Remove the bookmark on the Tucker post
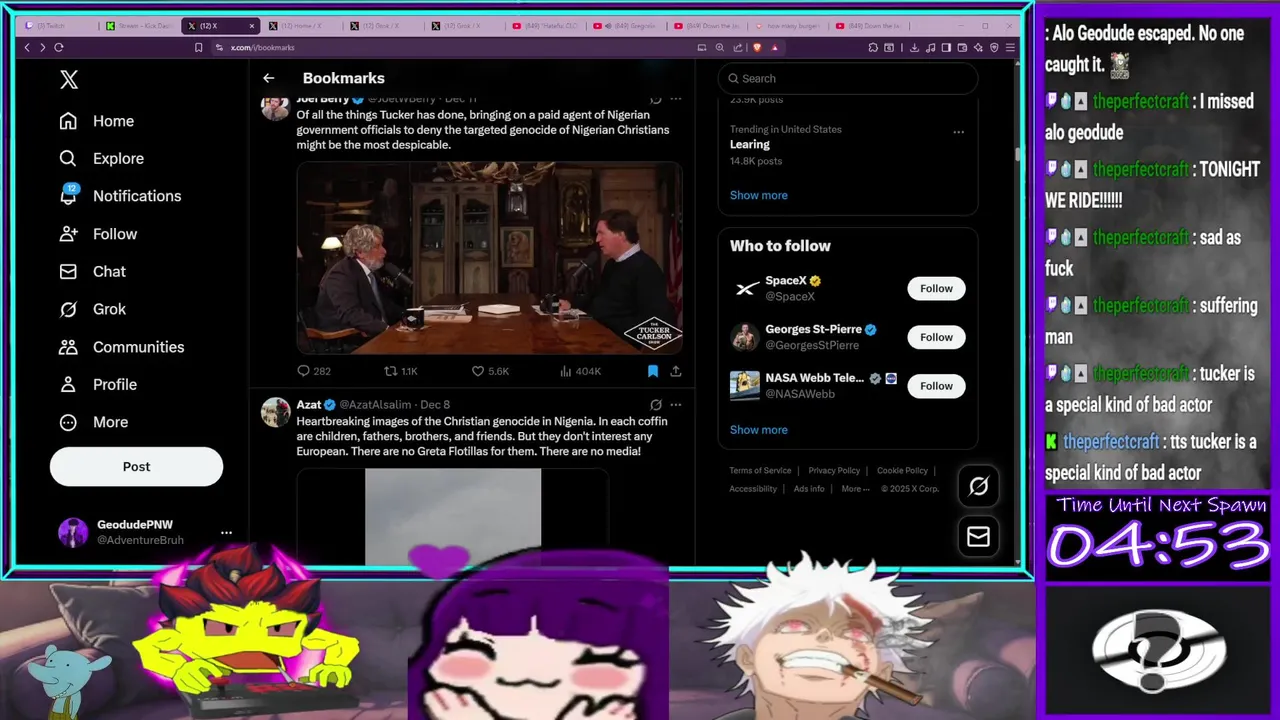1280x720 pixels. click(653, 371)
